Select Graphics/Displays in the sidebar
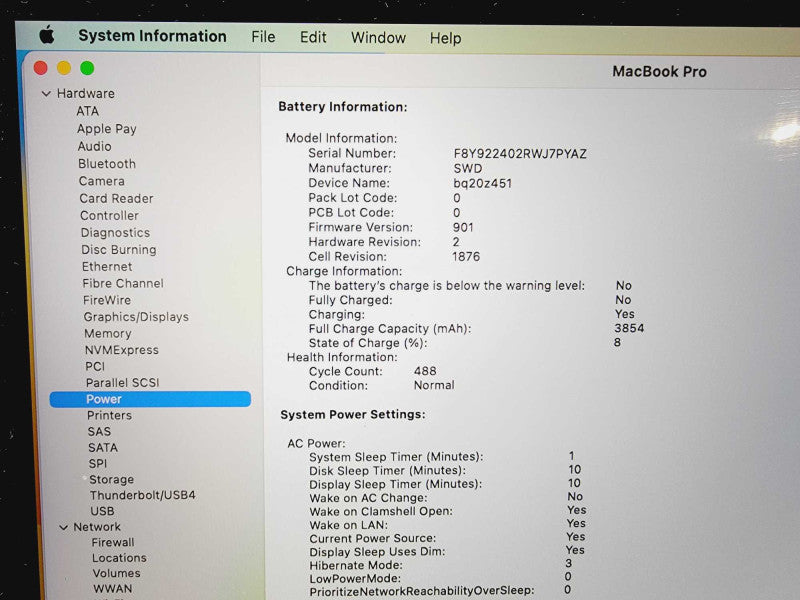 (x=136, y=317)
